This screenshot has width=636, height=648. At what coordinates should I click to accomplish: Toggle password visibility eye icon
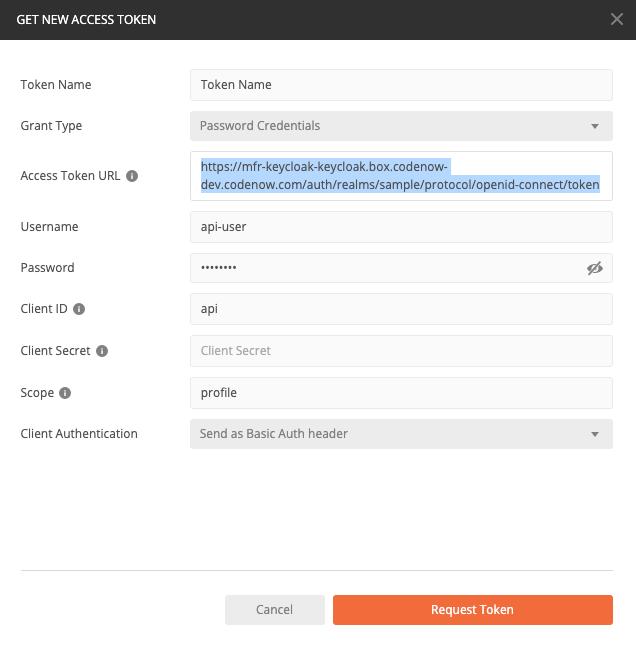point(595,268)
